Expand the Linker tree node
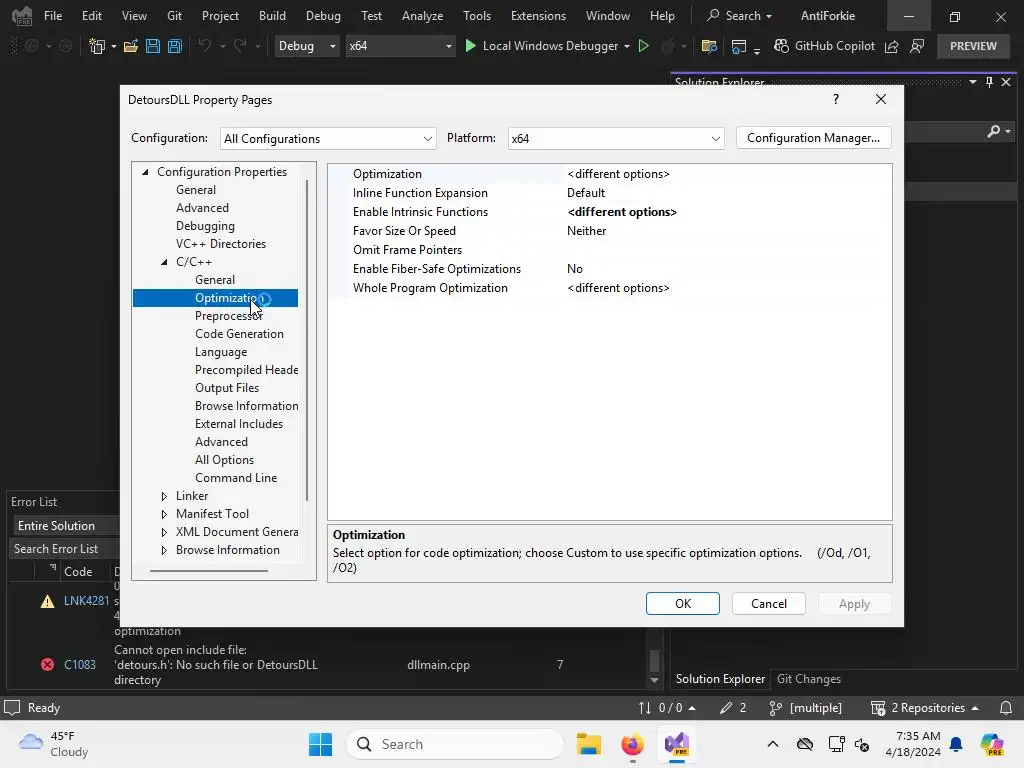The image size is (1024, 768). tap(164, 496)
